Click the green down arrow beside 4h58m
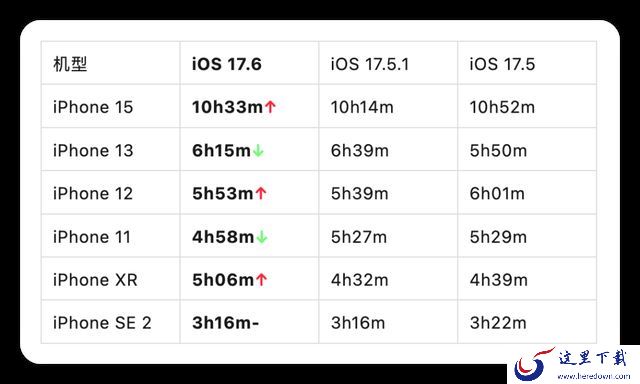This screenshot has height=384, width=640. pyautogui.click(x=262, y=237)
